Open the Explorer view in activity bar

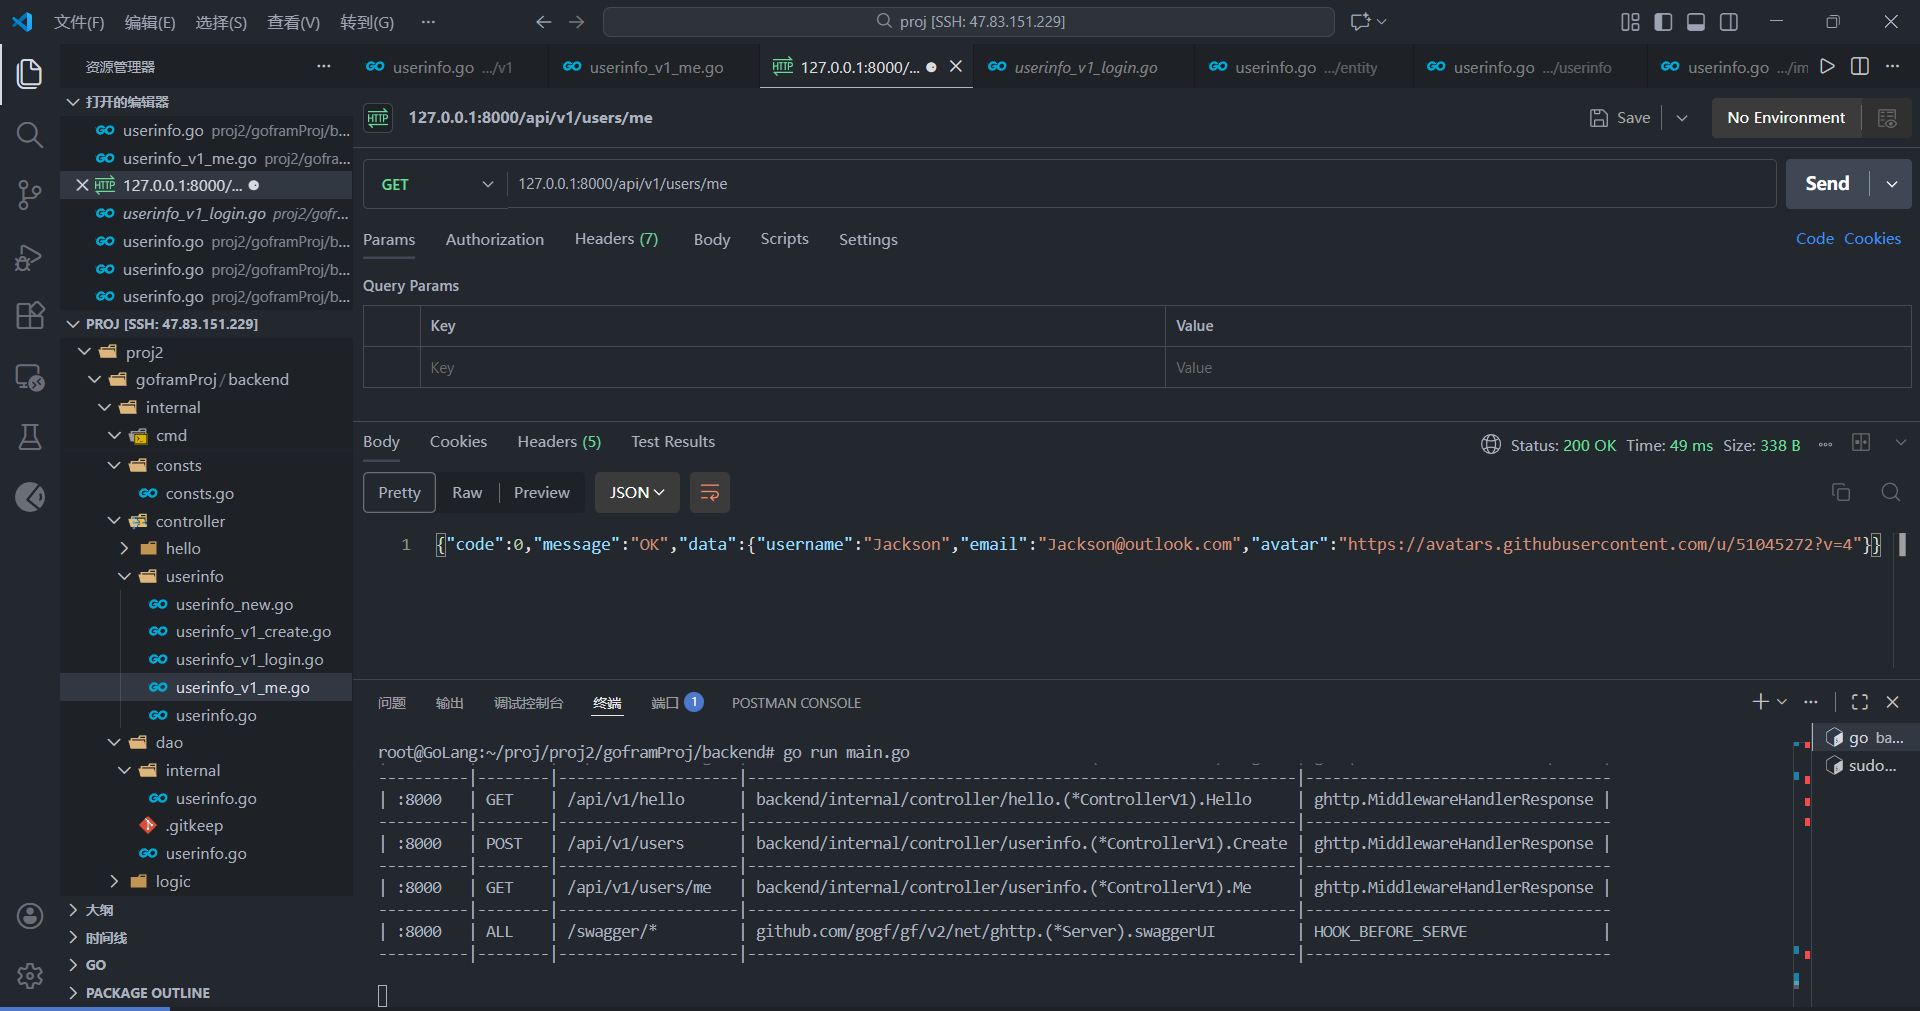click(30, 73)
